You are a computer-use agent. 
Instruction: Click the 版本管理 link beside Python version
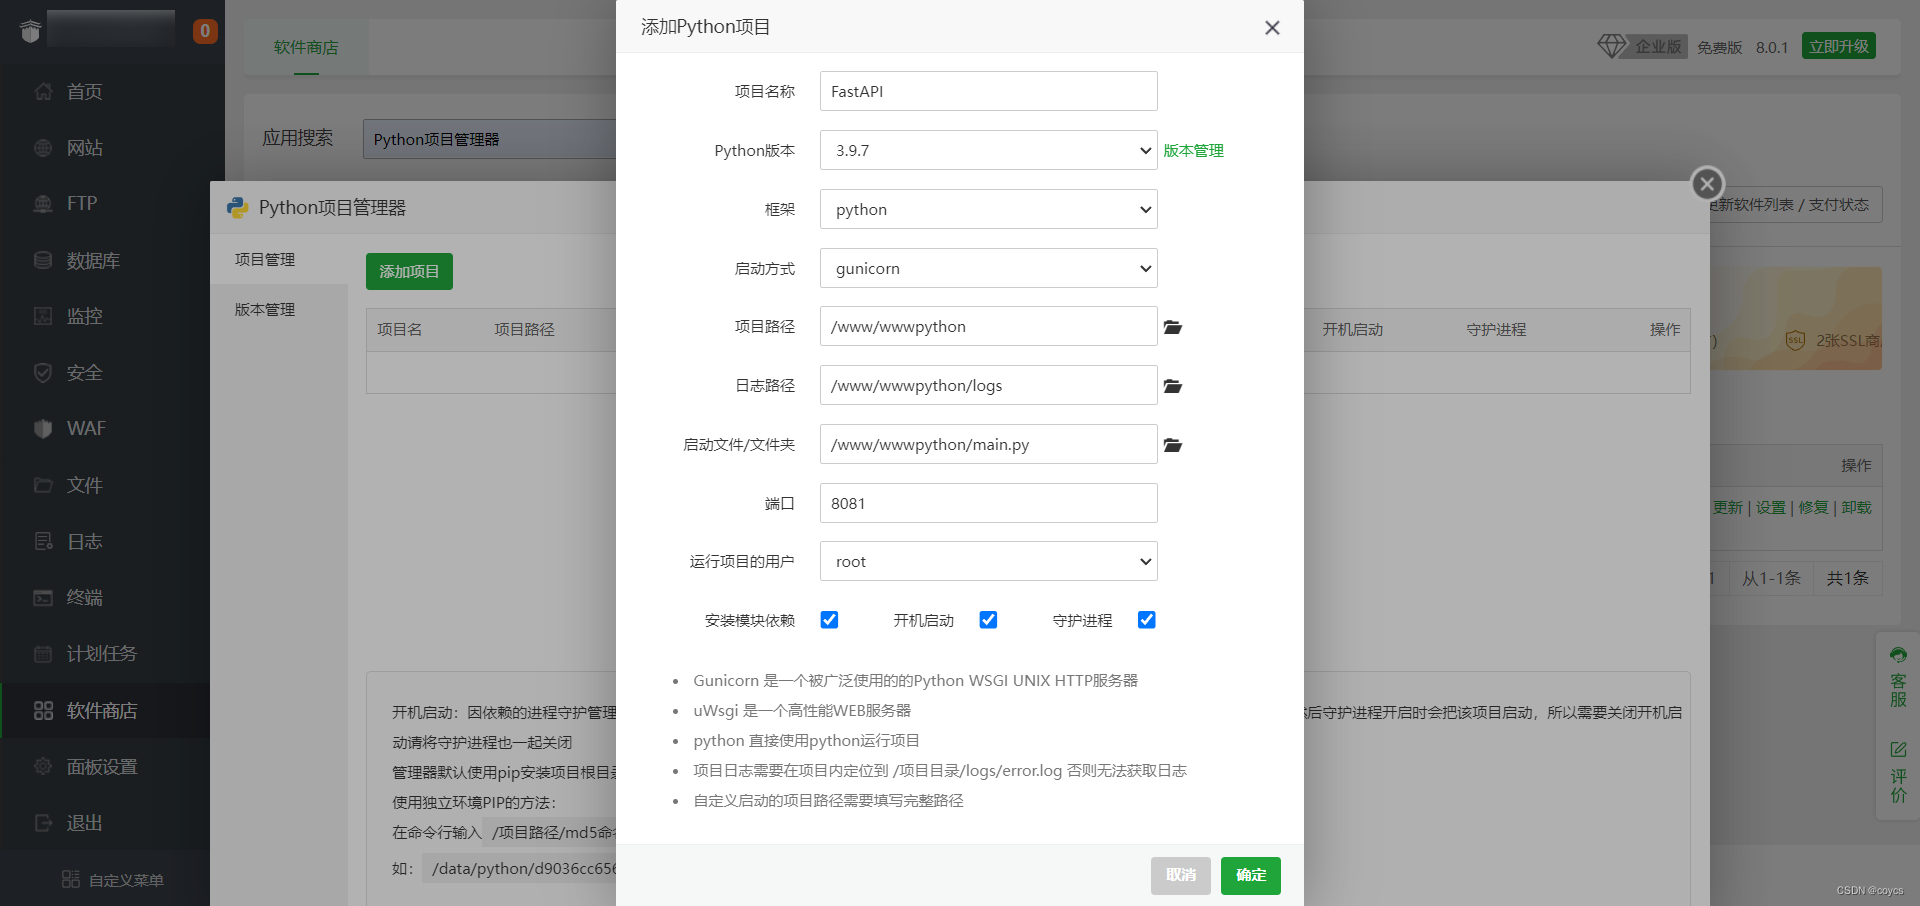(x=1193, y=150)
